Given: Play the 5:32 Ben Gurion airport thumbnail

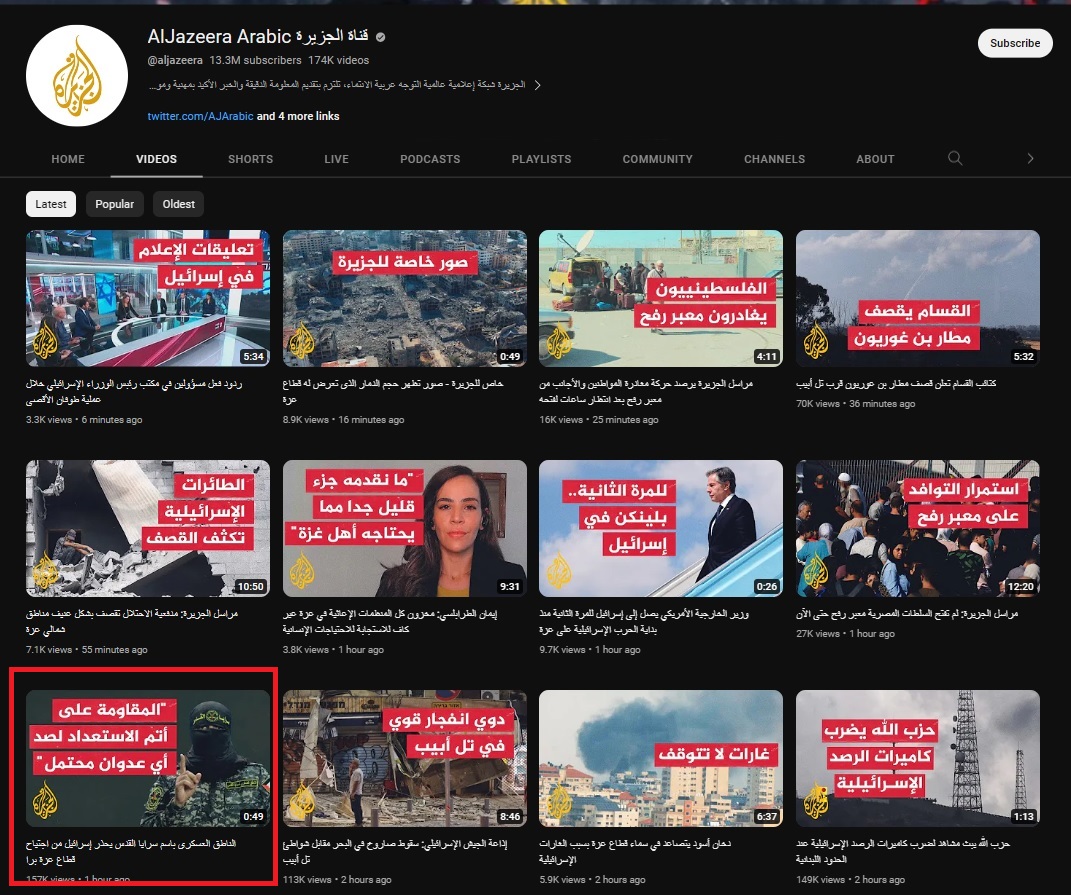Looking at the screenshot, I should tap(918, 299).
